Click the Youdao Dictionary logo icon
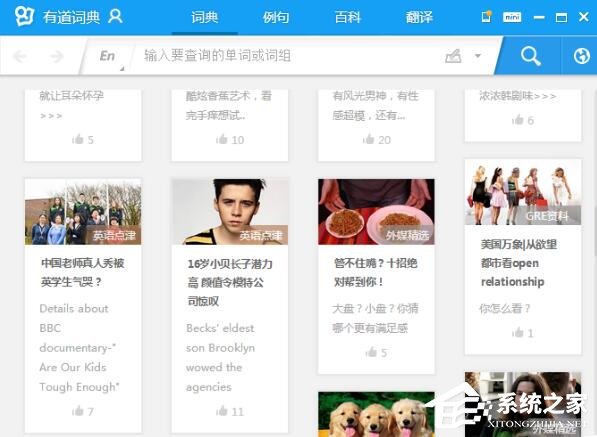Screen dimensions: 597x437 coord(24,16)
